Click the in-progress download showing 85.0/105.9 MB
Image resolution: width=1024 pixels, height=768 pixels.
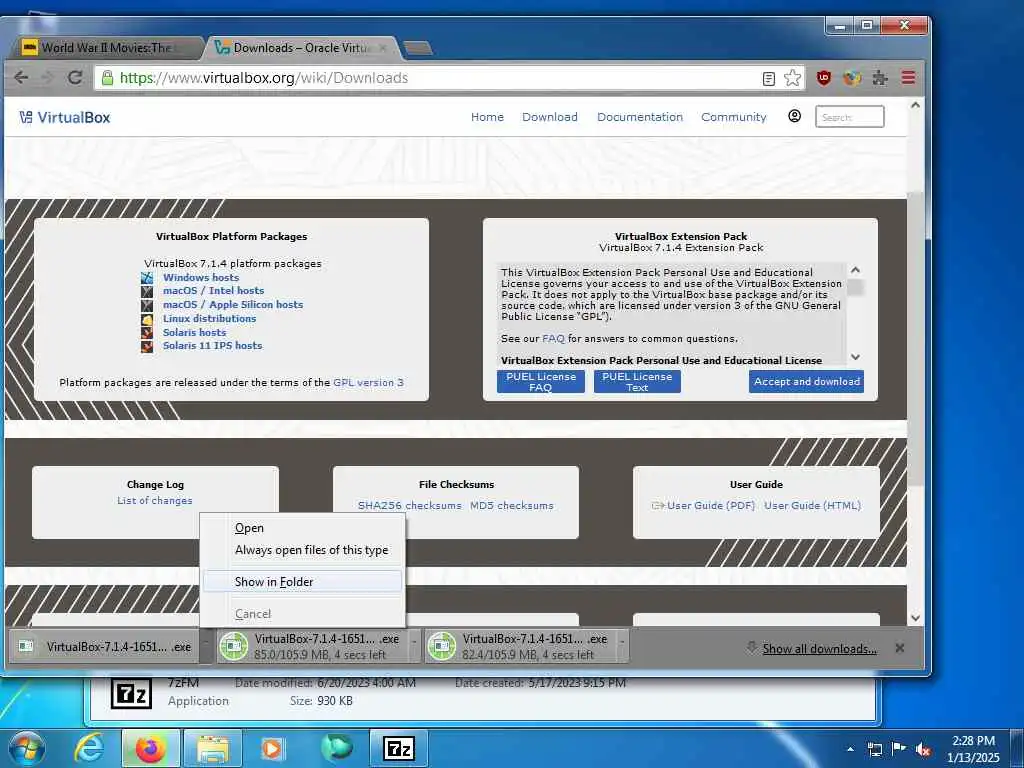pyautogui.click(x=313, y=646)
